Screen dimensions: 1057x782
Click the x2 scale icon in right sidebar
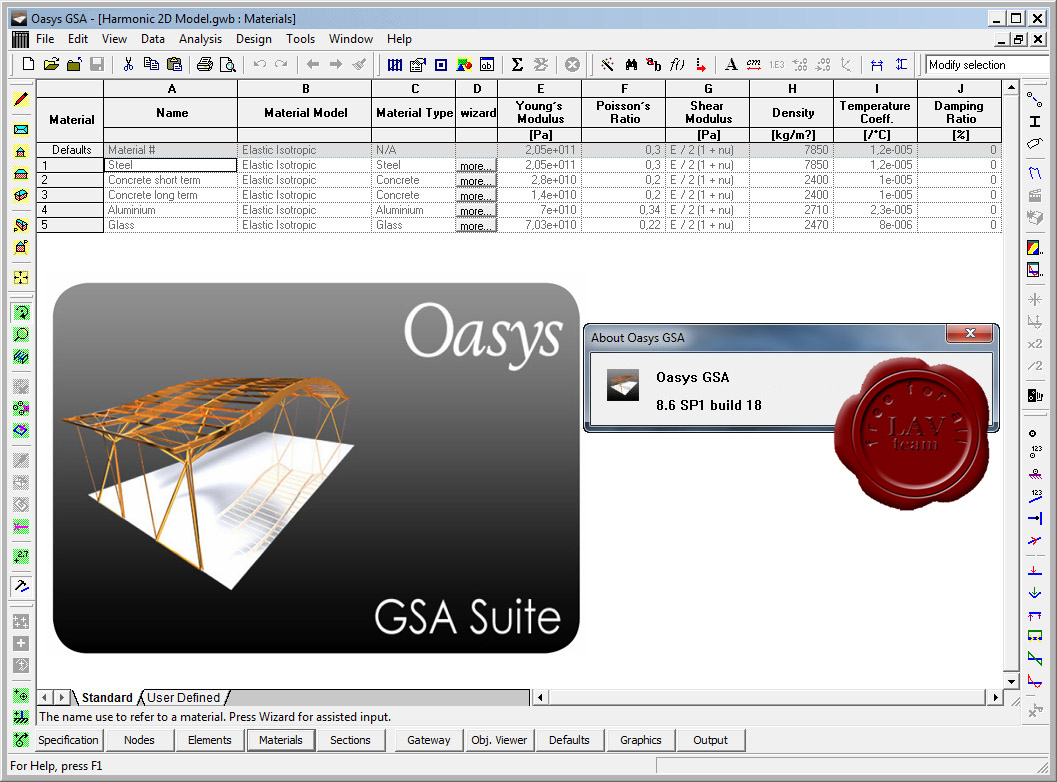click(x=1035, y=344)
